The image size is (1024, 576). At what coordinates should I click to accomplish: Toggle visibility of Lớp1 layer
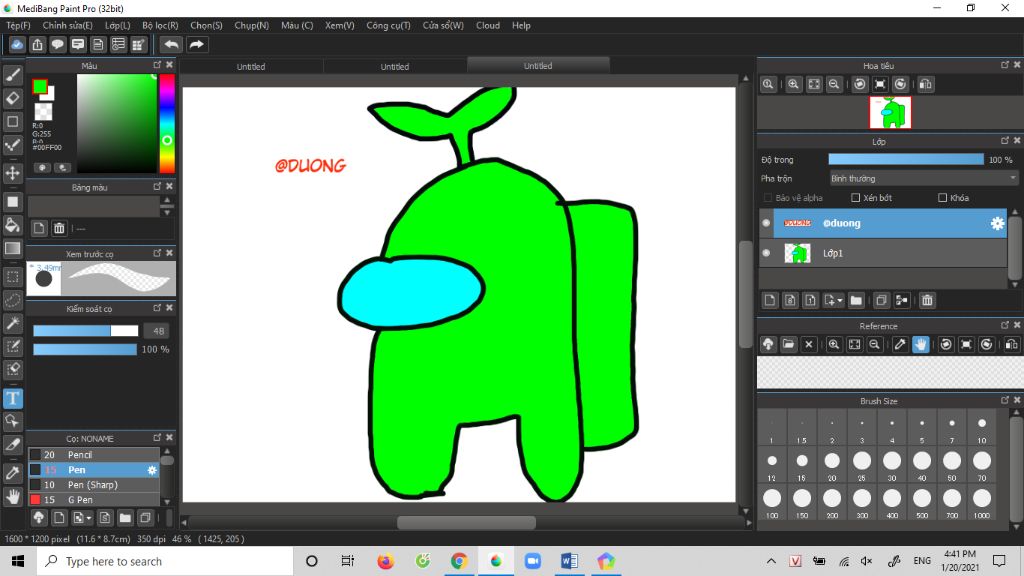[x=767, y=253]
